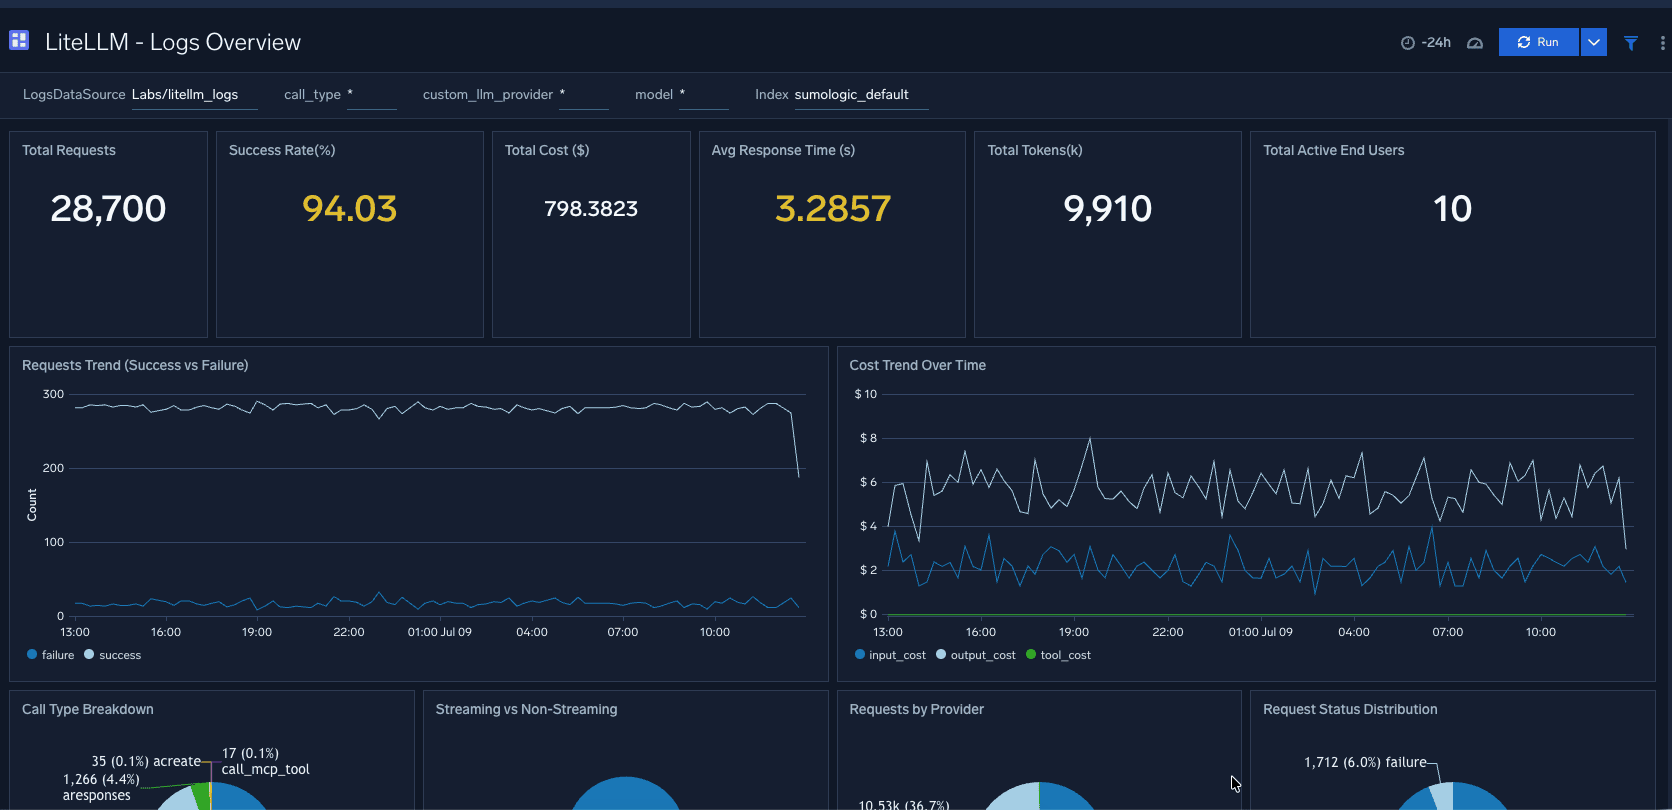Click the Call Type Breakdown panel title
Screen dimensions: 1672x810
pyautogui.click(x=88, y=709)
